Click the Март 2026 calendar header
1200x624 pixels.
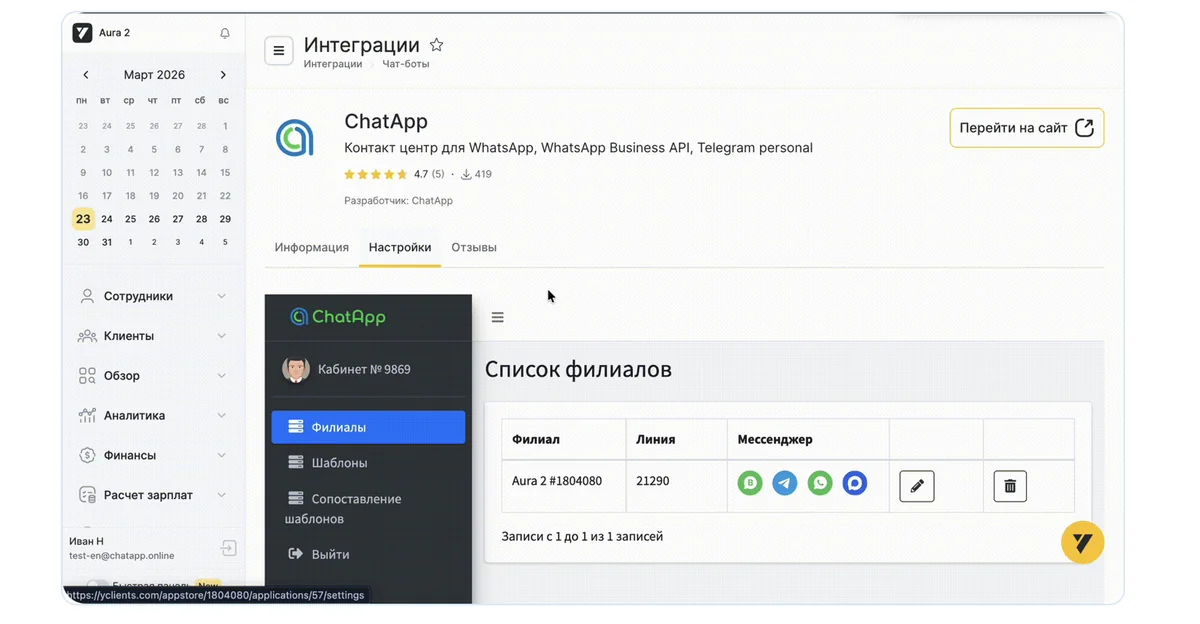[x=154, y=75]
